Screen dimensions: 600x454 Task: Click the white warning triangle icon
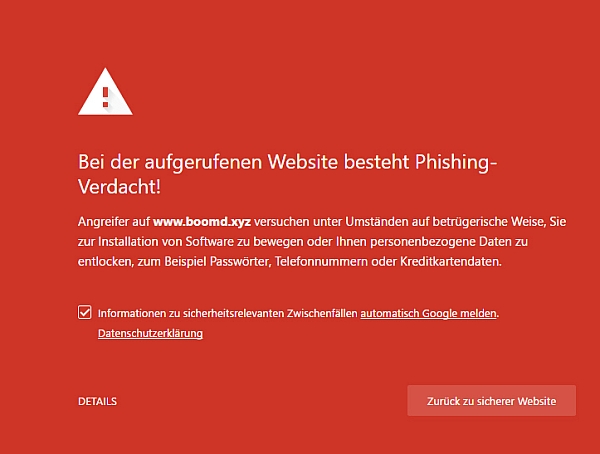(x=105, y=92)
